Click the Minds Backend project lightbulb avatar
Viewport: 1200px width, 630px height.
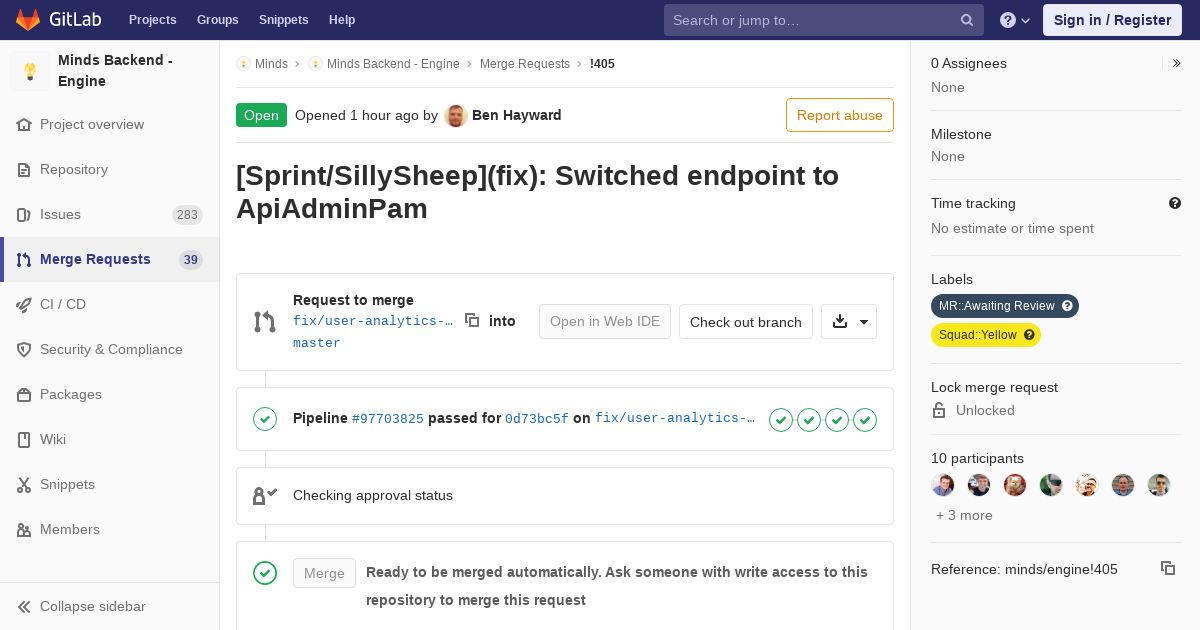[30, 71]
